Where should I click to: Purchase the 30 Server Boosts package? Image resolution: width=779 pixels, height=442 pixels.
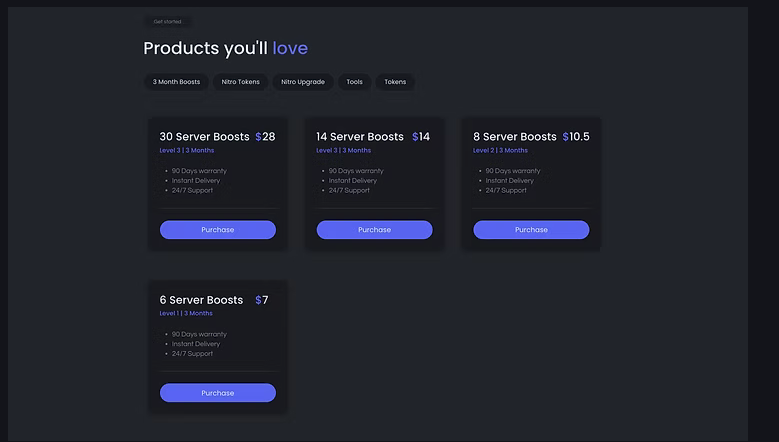pos(217,230)
